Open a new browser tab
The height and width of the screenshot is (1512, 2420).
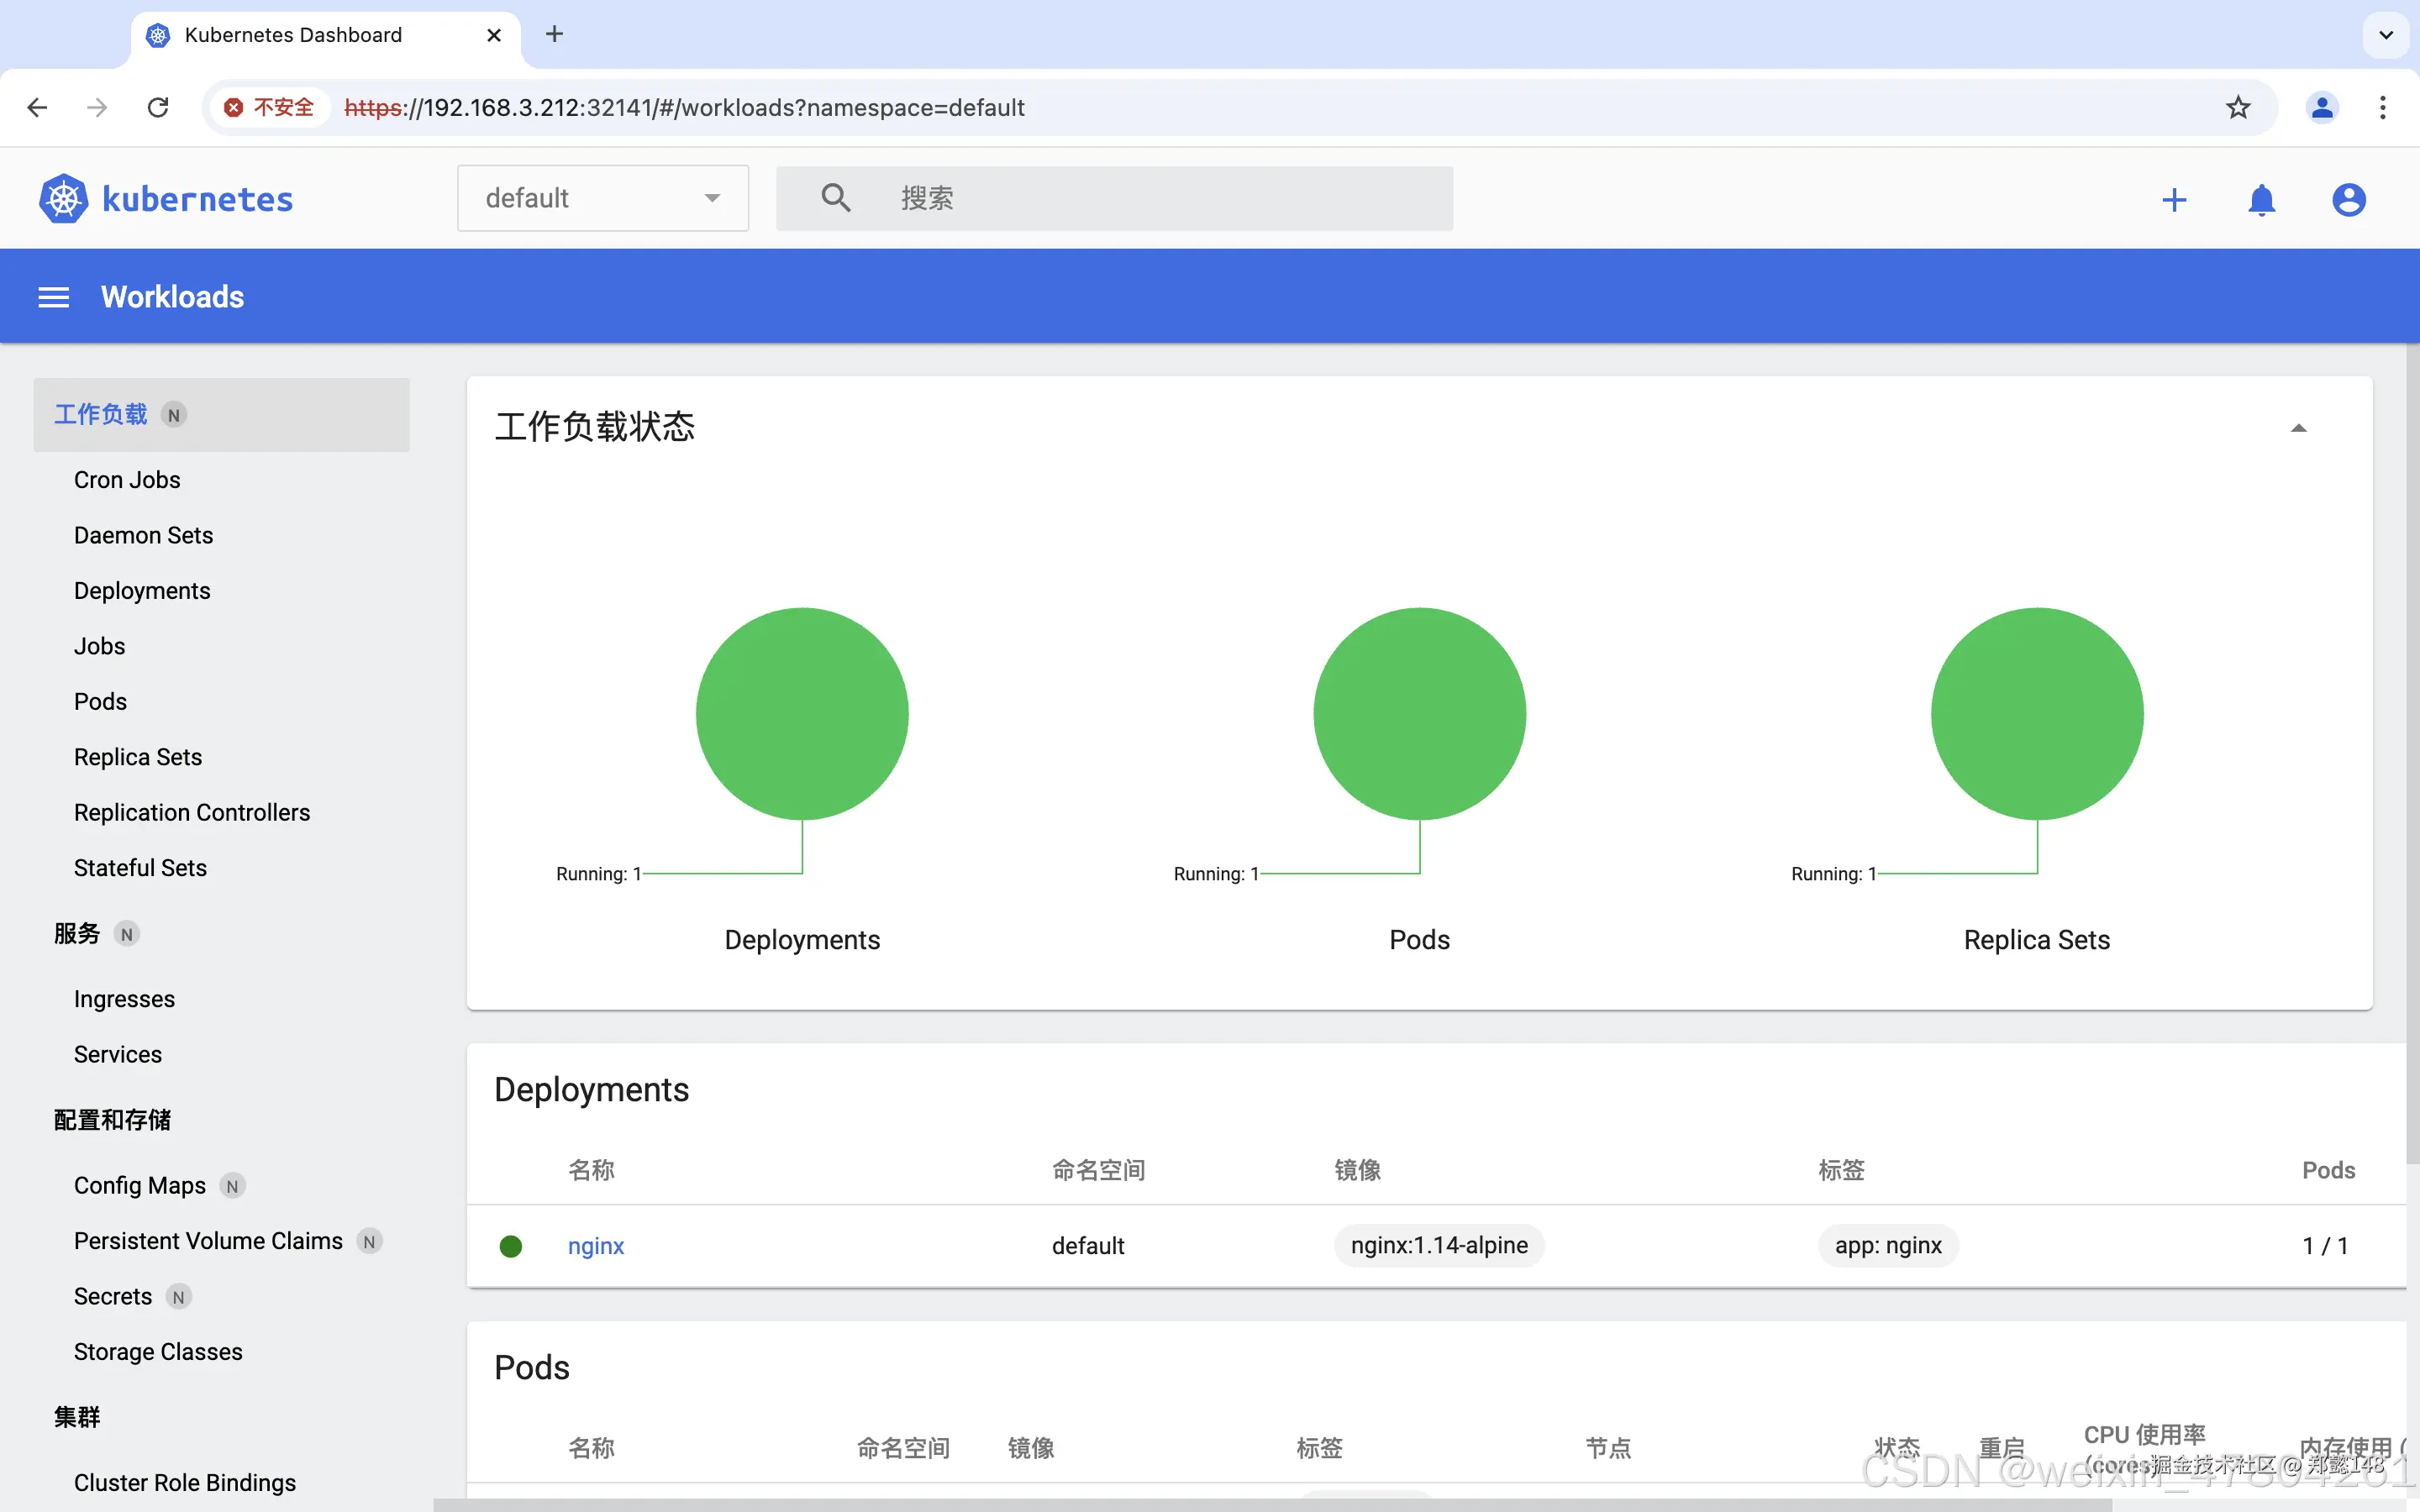pyautogui.click(x=554, y=35)
